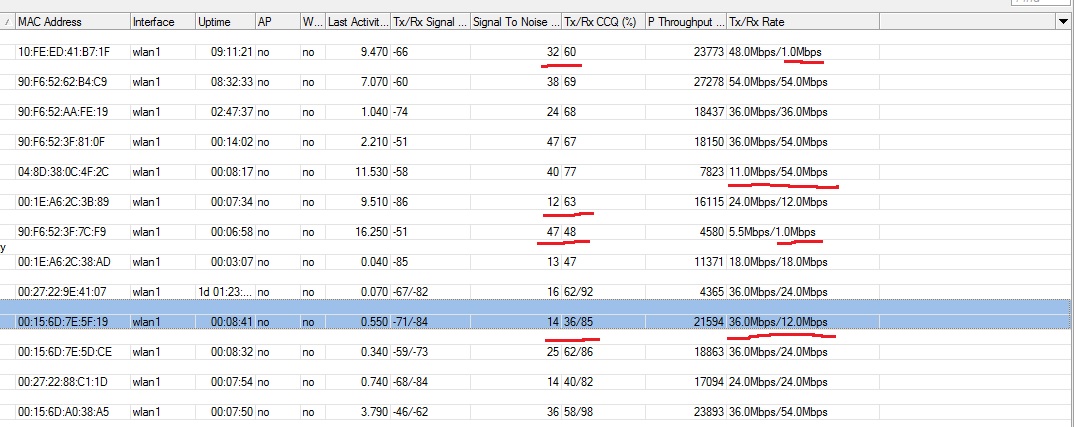Select client row 10:FE:ED:41:B7:1F

63,51
